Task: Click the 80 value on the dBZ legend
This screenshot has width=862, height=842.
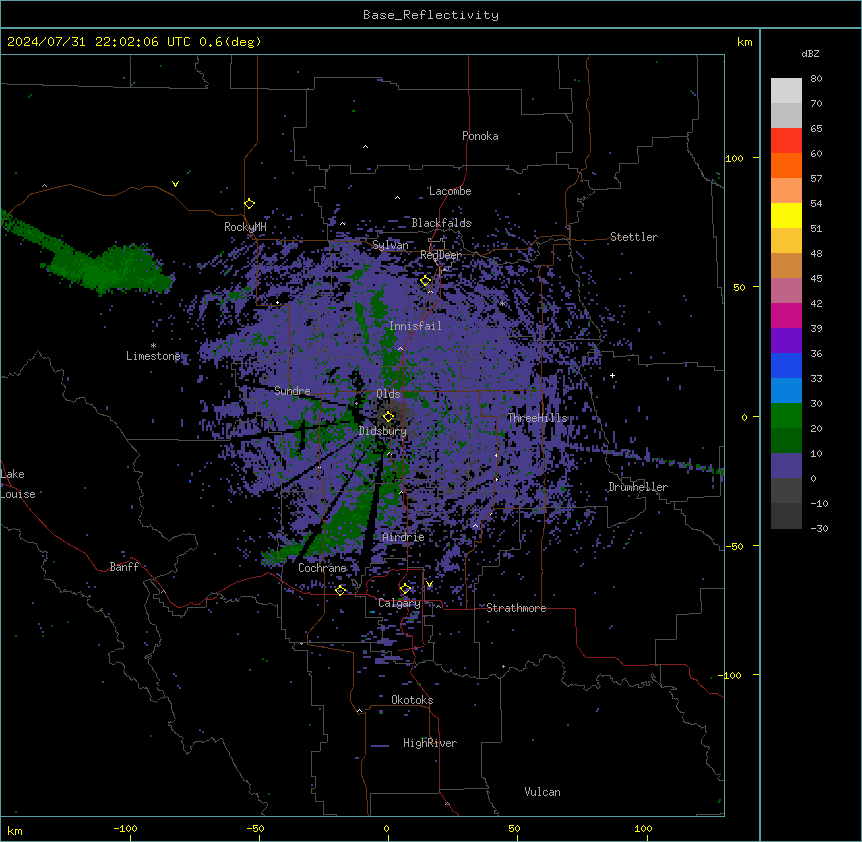Action: point(816,79)
